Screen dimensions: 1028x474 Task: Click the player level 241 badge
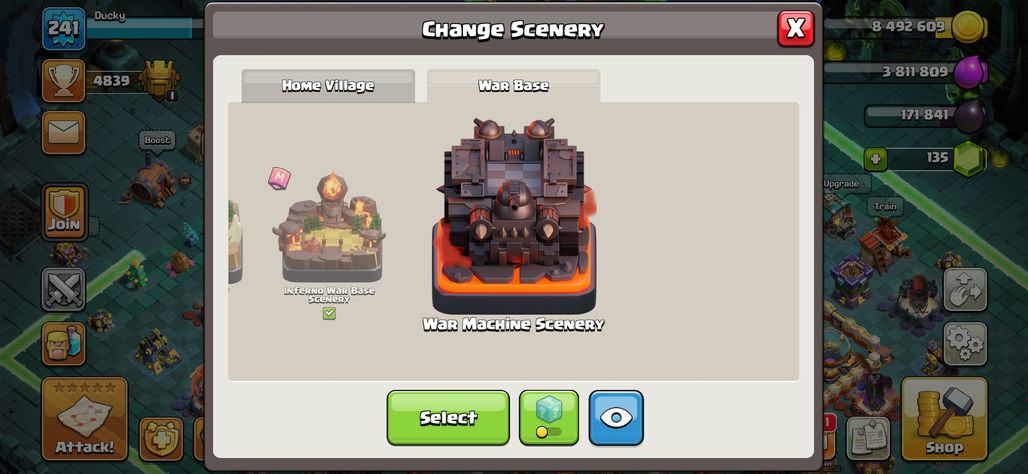64,29
